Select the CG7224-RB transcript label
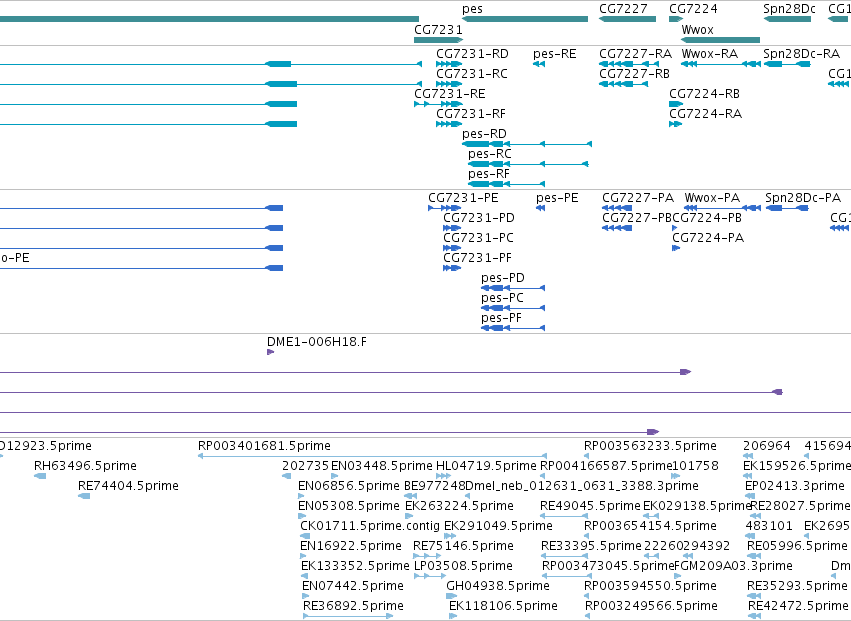Image resolution: width=851 pixels, height=621 pixels. [x=704, y=94]
